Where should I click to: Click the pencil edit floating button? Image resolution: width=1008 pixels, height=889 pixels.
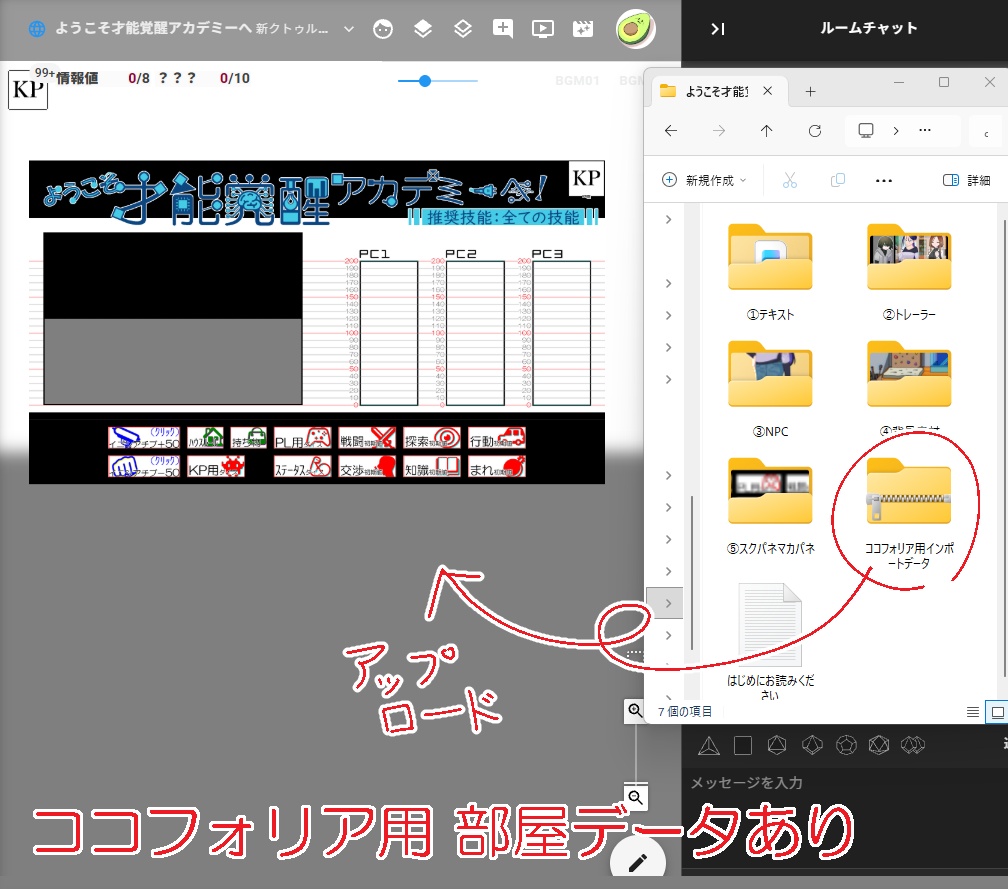click(638, 863)
